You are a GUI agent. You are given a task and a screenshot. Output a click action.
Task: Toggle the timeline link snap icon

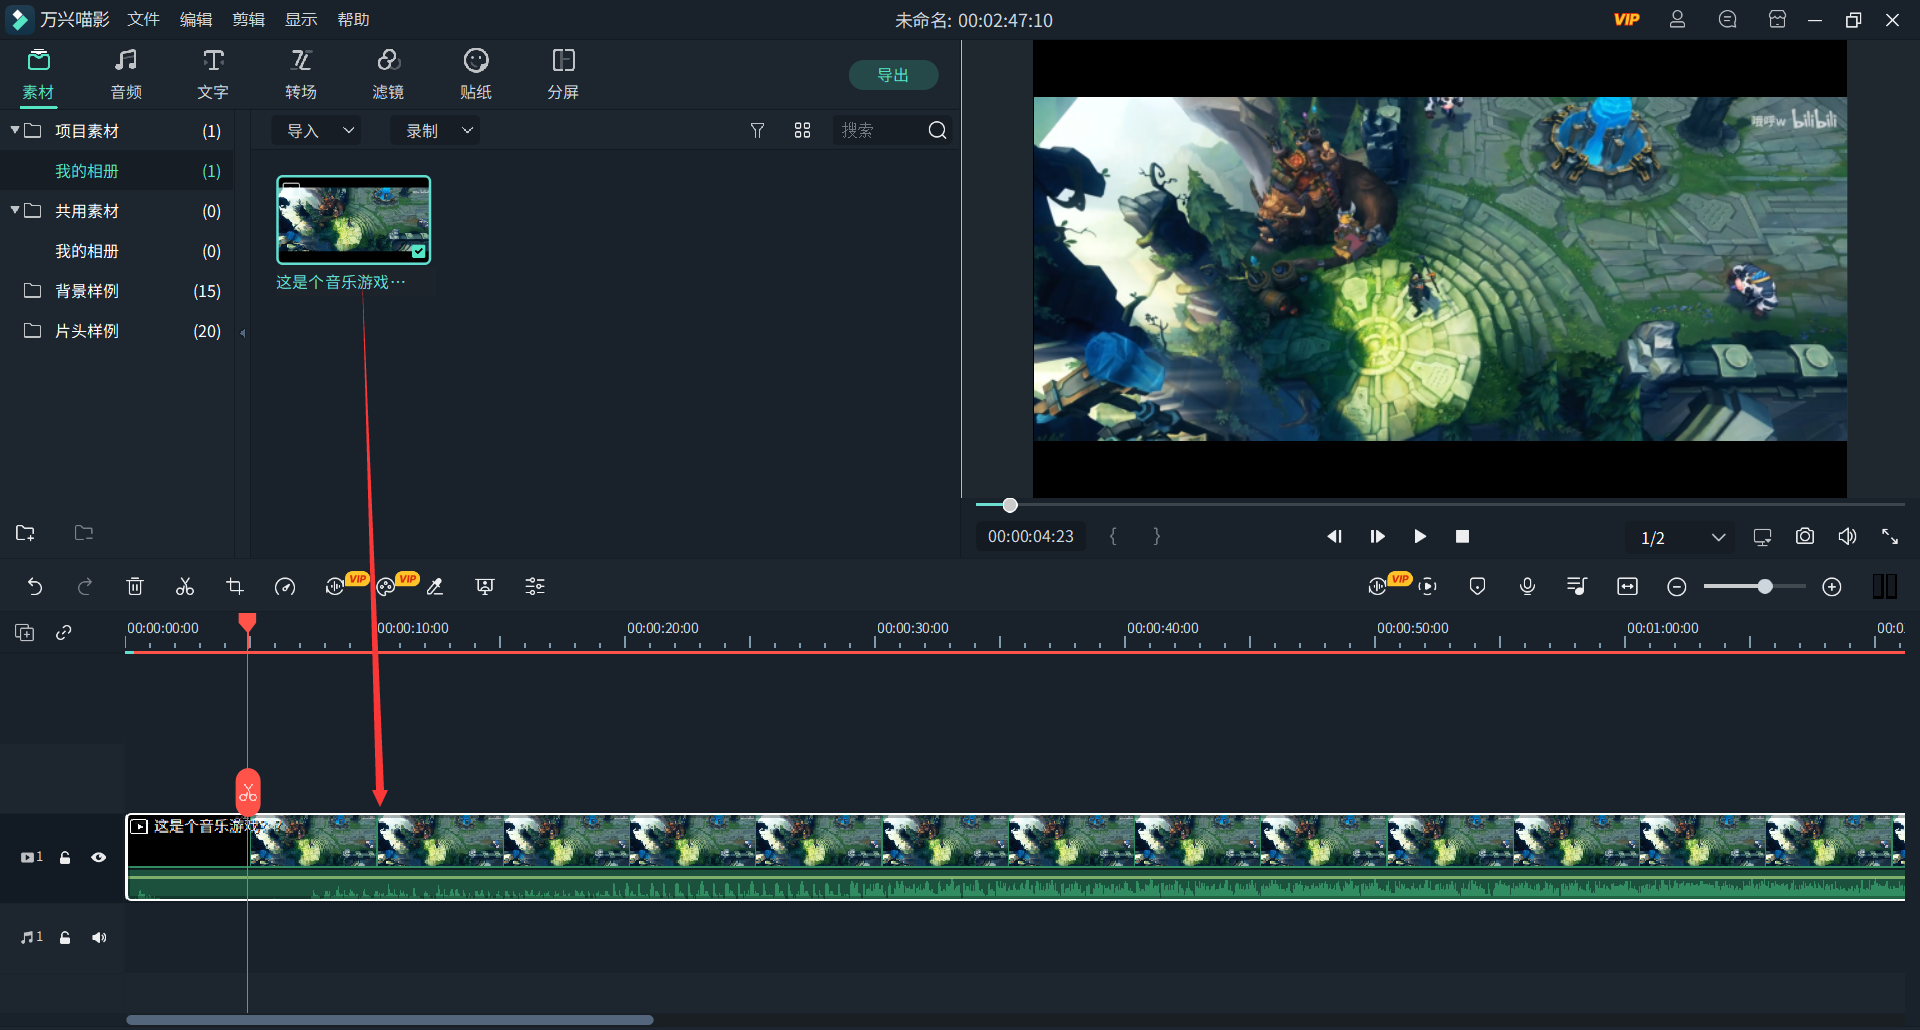tap(64, 632)
